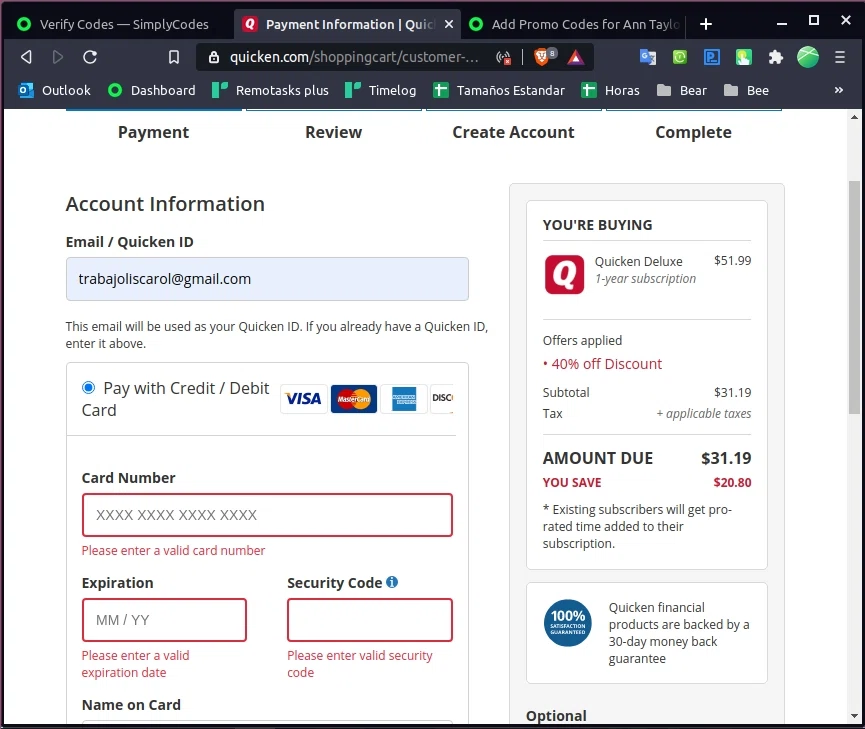
Task: Open the Outlook bookmark
Action: pos(56,90)
